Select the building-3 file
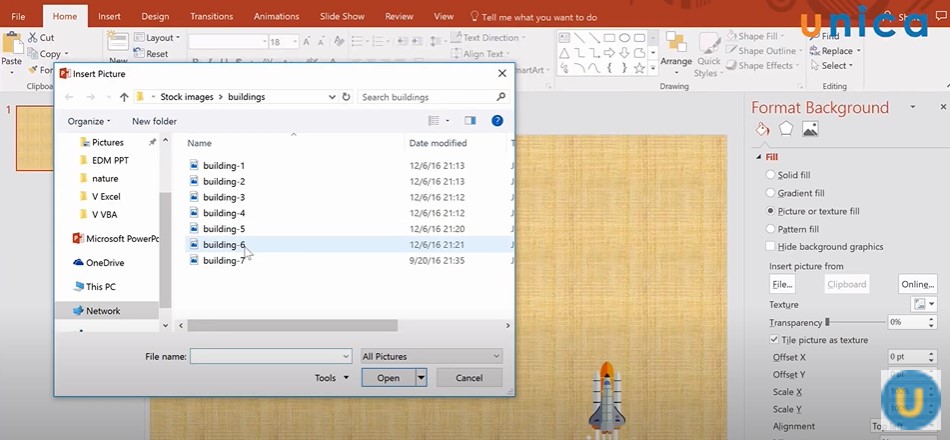Screen dimensions: 950x440 click(x=223, y=197)
